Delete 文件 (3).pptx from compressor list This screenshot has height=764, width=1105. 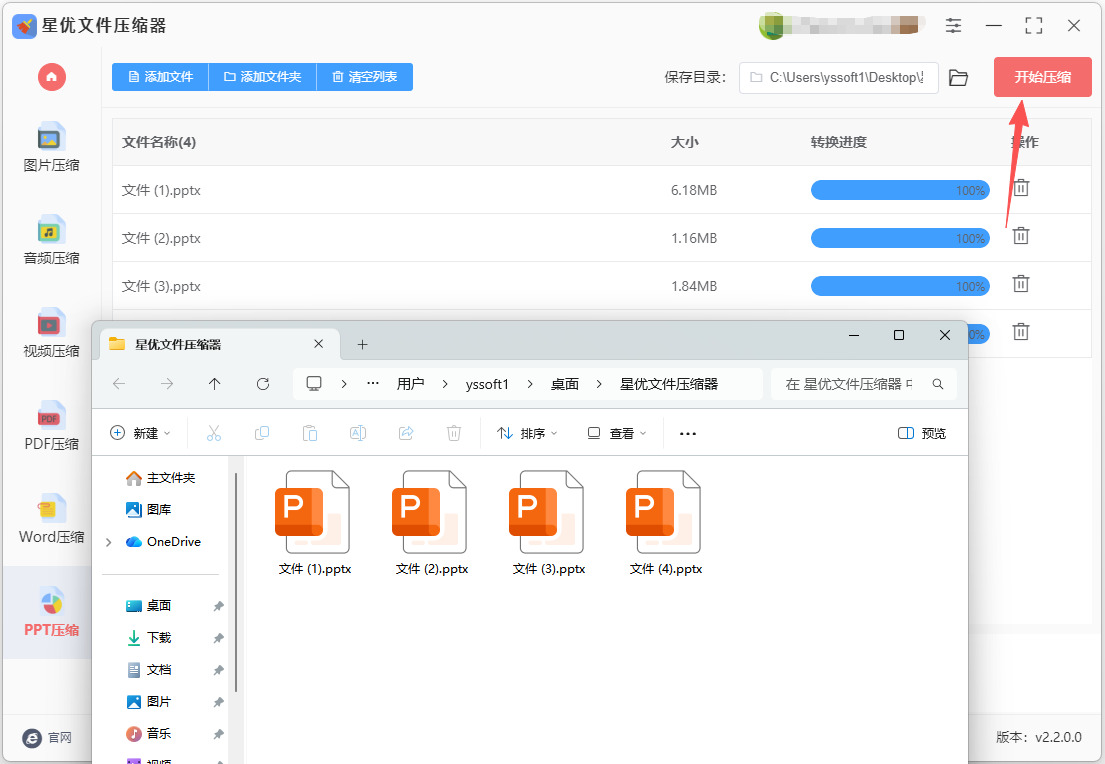(1021, 284)
